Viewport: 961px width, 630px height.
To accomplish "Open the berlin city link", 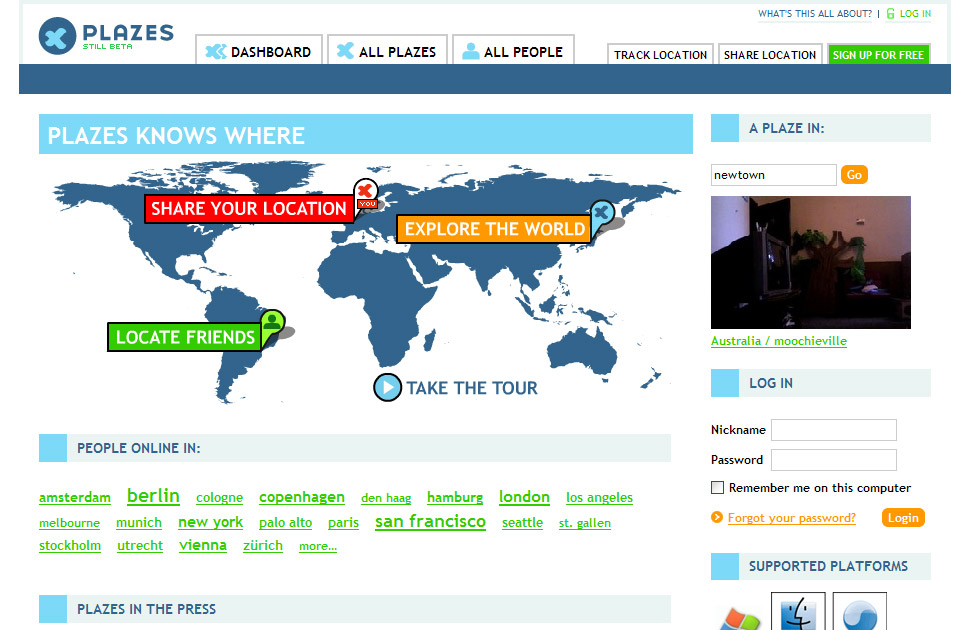I will [x=153, y=495].
